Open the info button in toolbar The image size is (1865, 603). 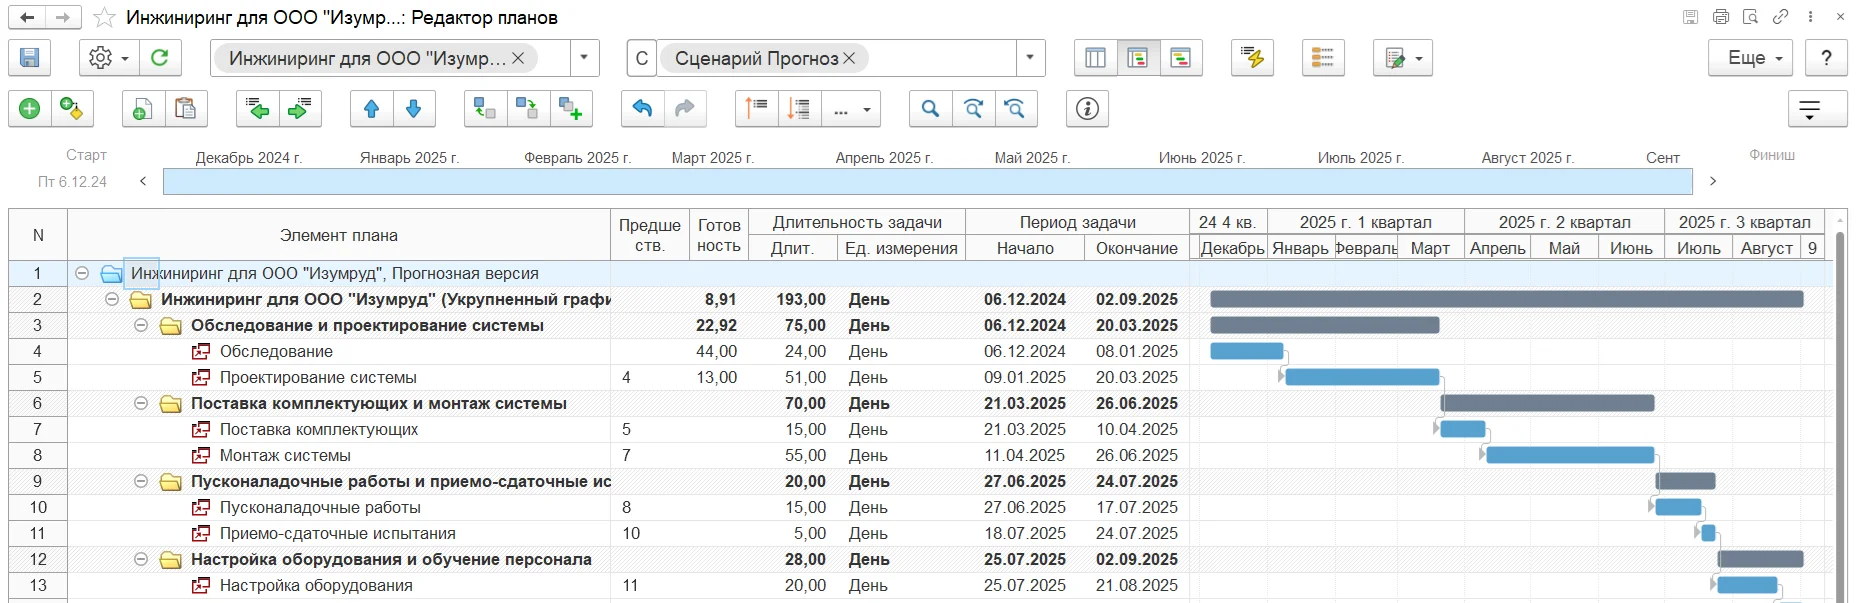pos(1087,109)
